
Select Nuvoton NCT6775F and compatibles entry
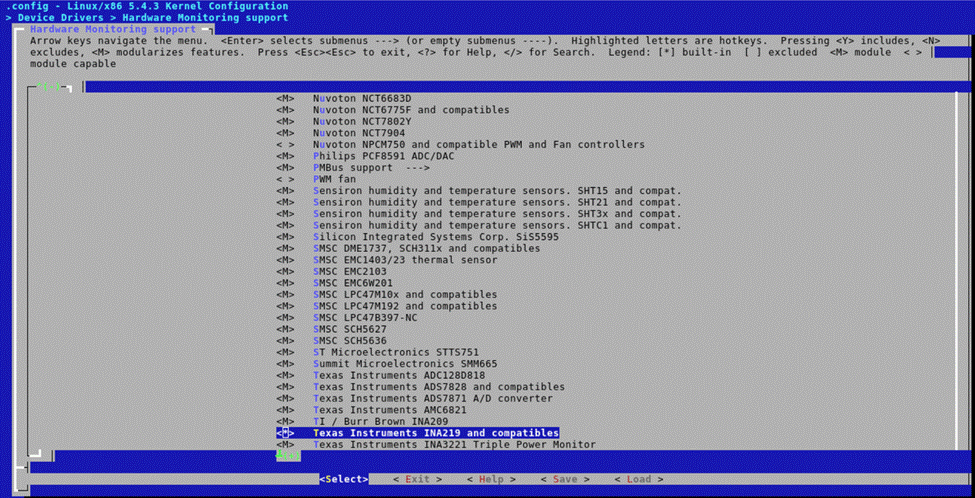point(411,109)
